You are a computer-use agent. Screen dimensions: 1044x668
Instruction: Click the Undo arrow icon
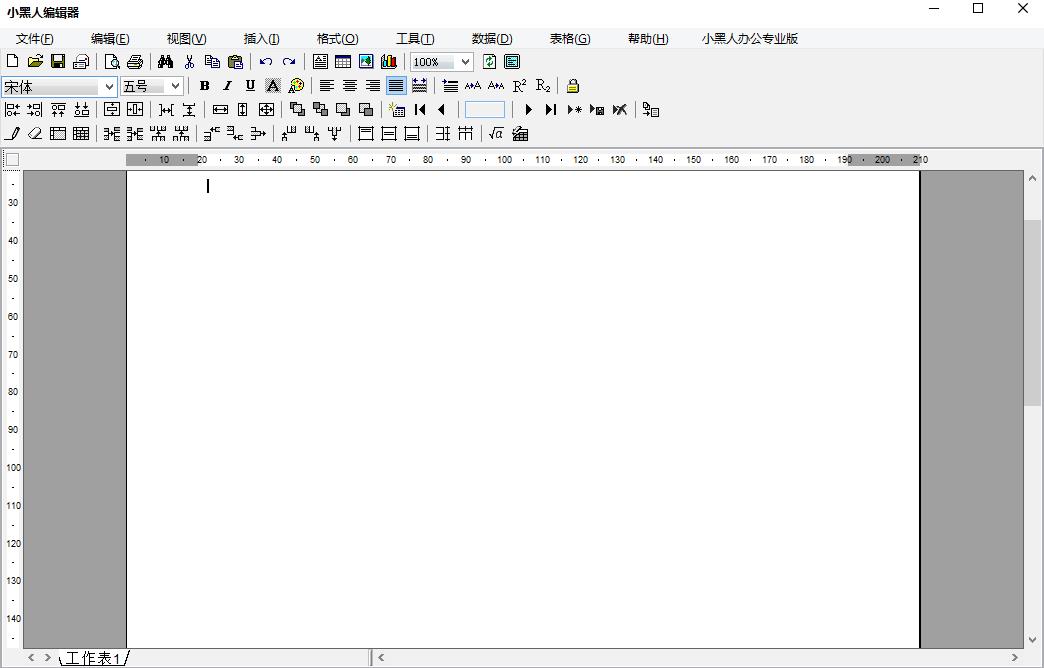[266, 62]
